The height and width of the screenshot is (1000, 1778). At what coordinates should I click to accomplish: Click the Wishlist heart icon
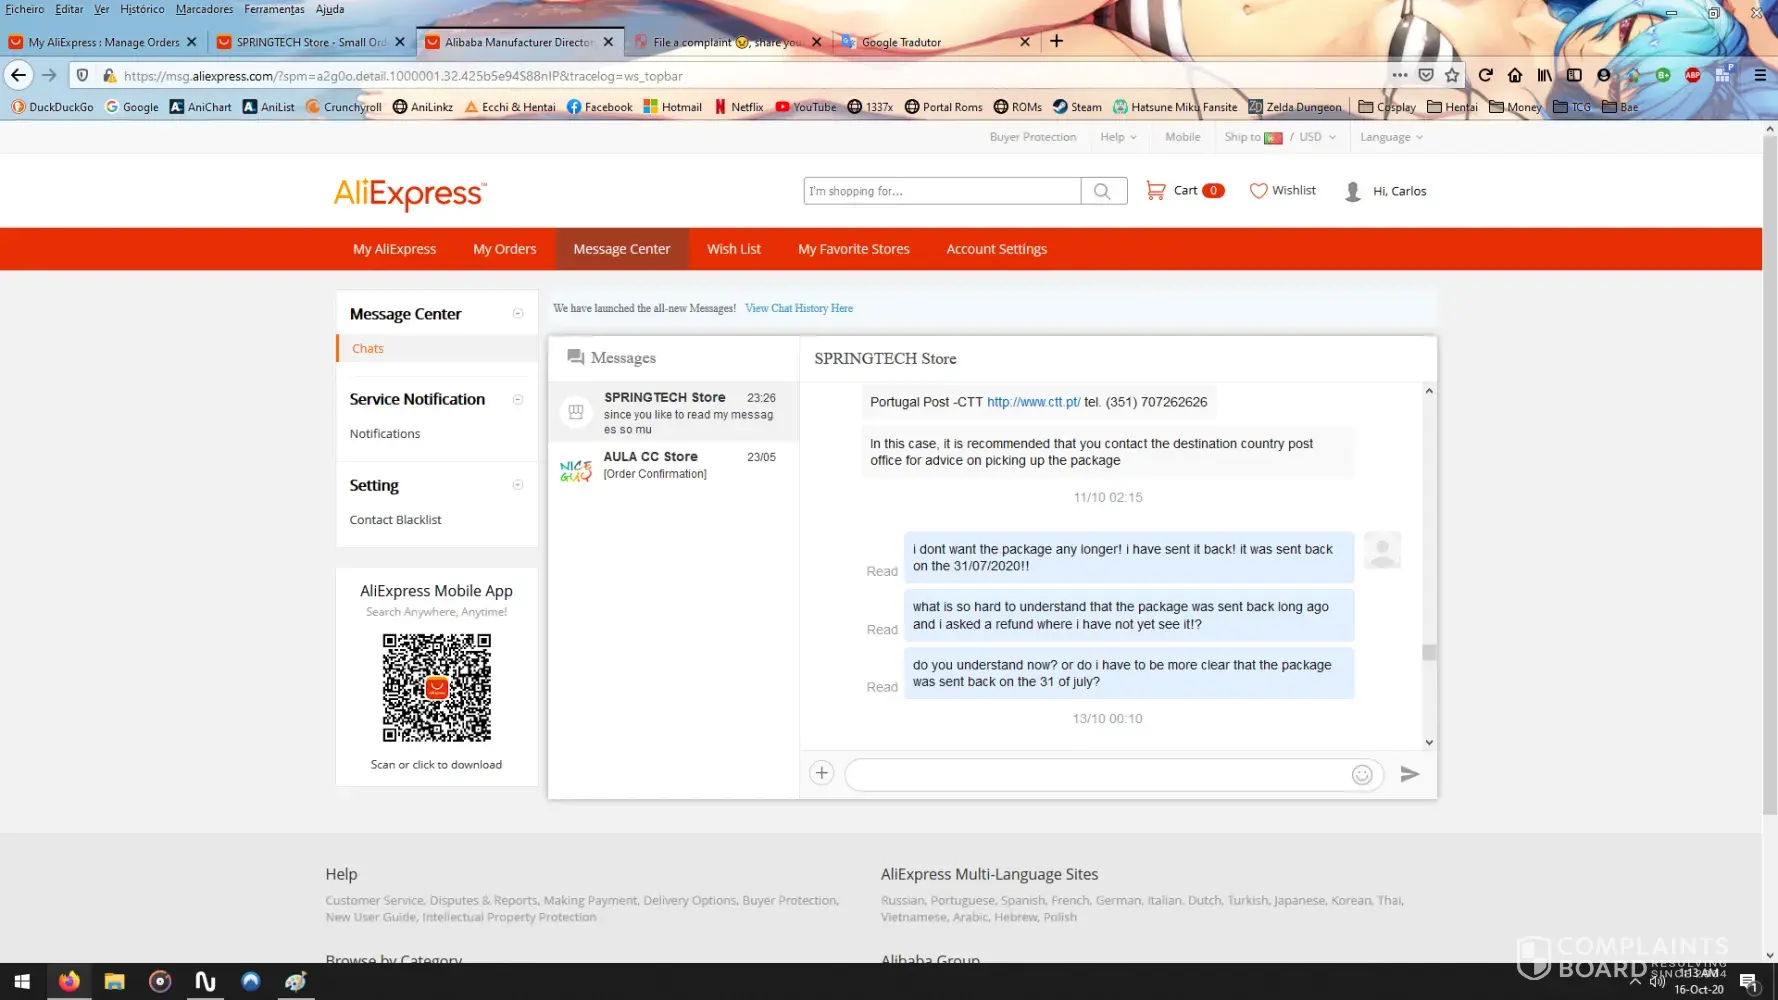(1258, 190)
